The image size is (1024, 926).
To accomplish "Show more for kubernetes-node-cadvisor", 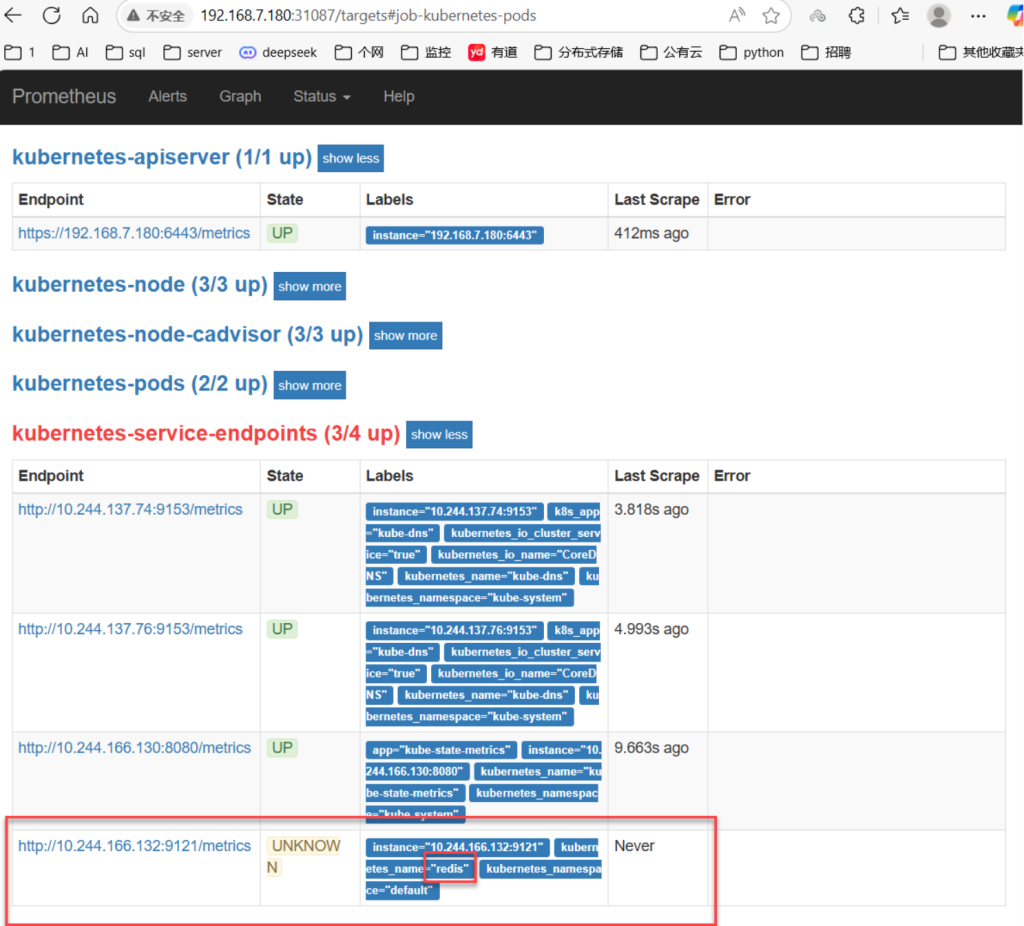I will [x=405, y=335].
